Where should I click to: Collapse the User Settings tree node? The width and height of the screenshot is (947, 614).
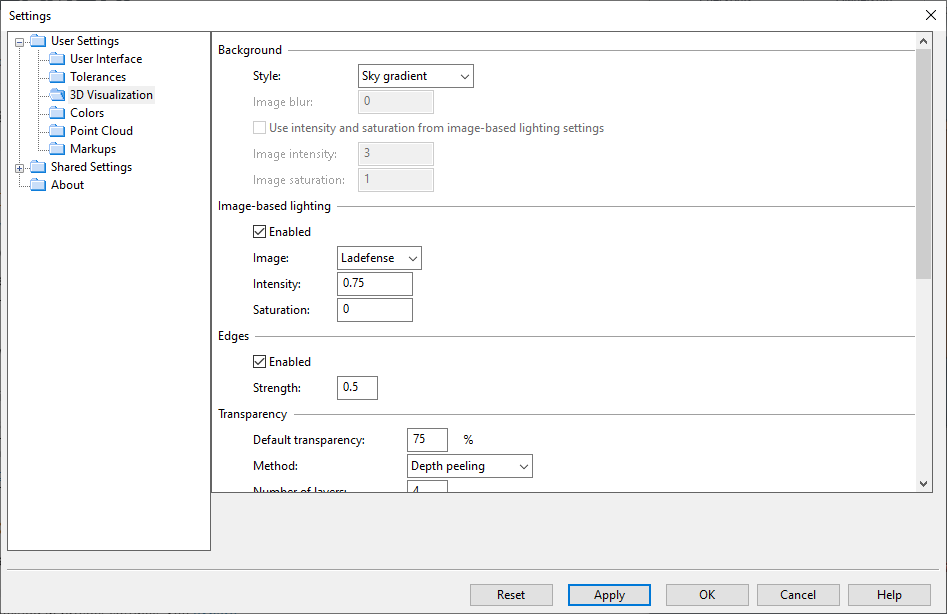click(x=20, y=42)
